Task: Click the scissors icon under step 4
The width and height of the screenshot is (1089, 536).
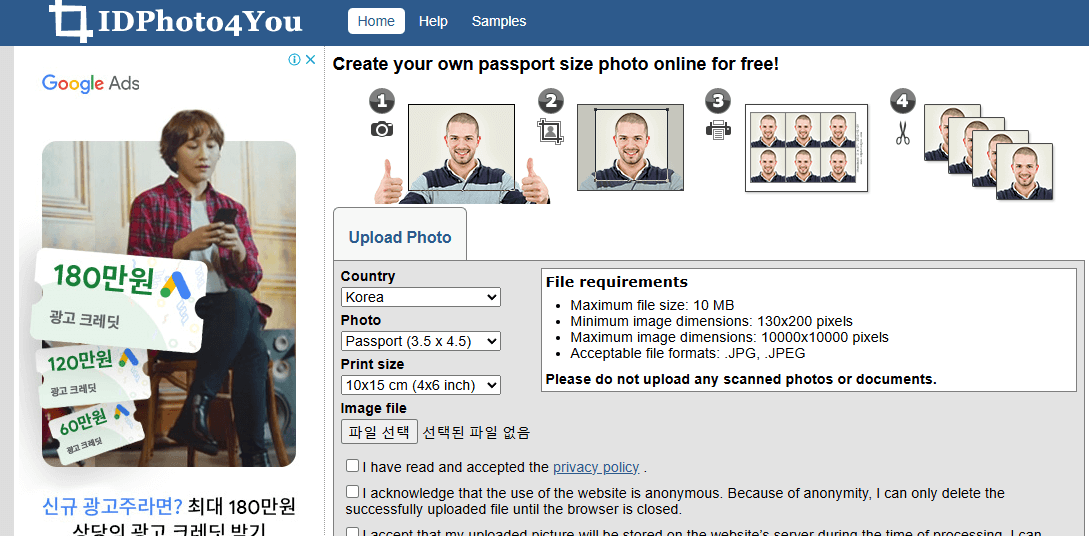Action: tap(902, 133)
